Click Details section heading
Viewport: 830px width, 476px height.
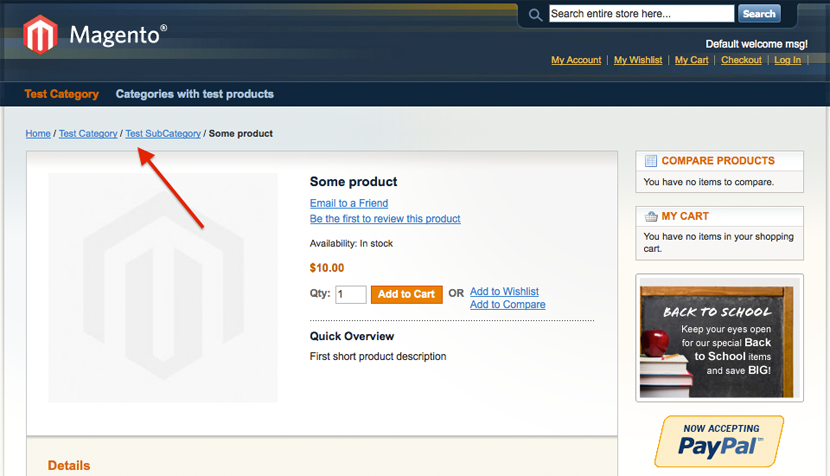point(69,465)
